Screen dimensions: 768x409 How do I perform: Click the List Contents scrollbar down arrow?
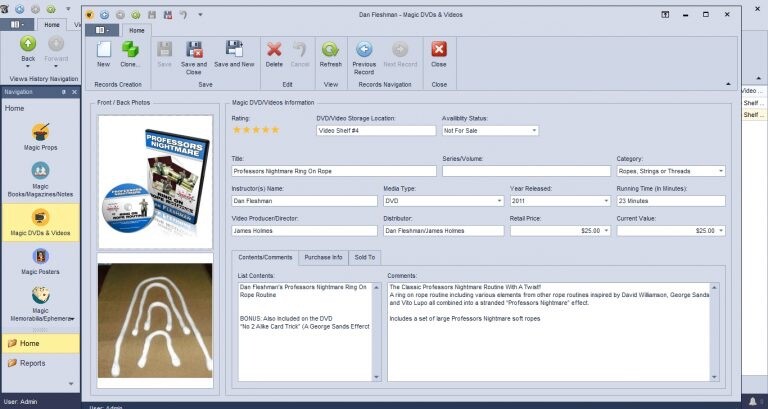click(377, 377)
